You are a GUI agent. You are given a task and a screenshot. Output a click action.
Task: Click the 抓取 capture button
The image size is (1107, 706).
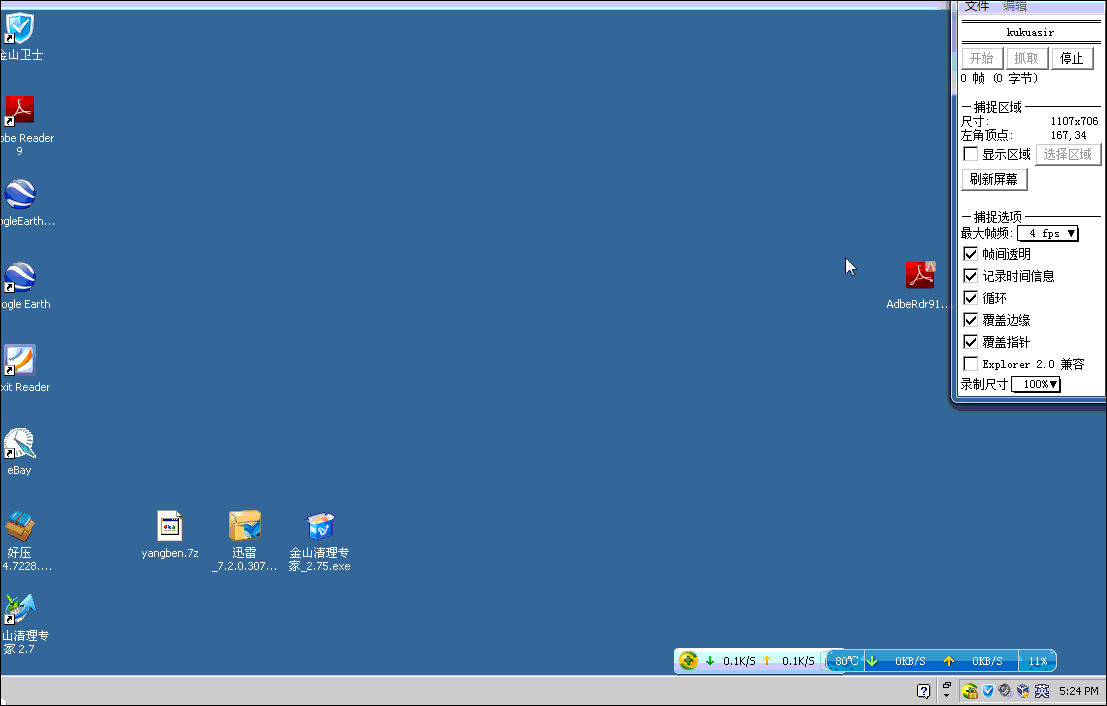click(x=1027, y=58)
